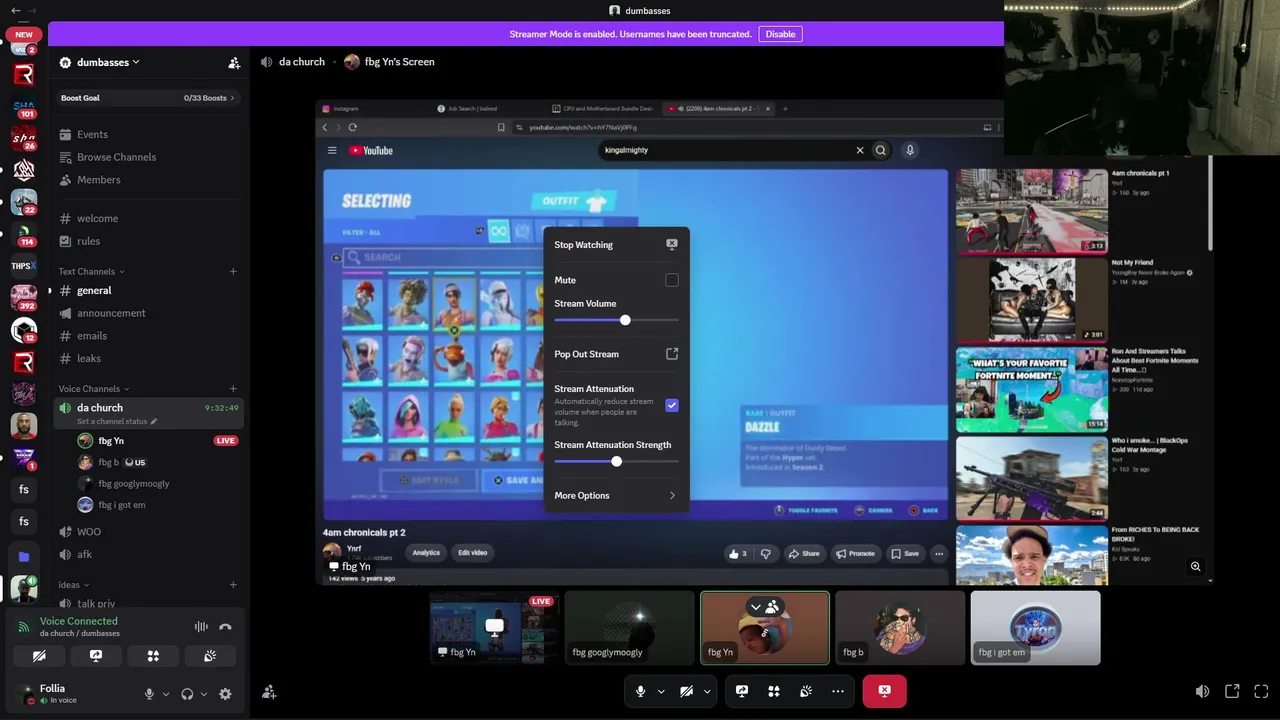Click the red stop watching stream button

click(x=884, y=691)
